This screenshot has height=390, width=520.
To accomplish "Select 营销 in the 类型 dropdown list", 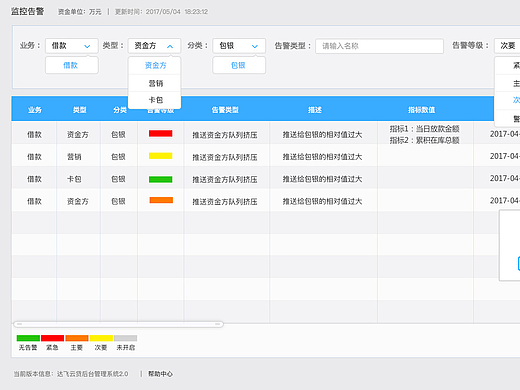I will click(155, 83).
